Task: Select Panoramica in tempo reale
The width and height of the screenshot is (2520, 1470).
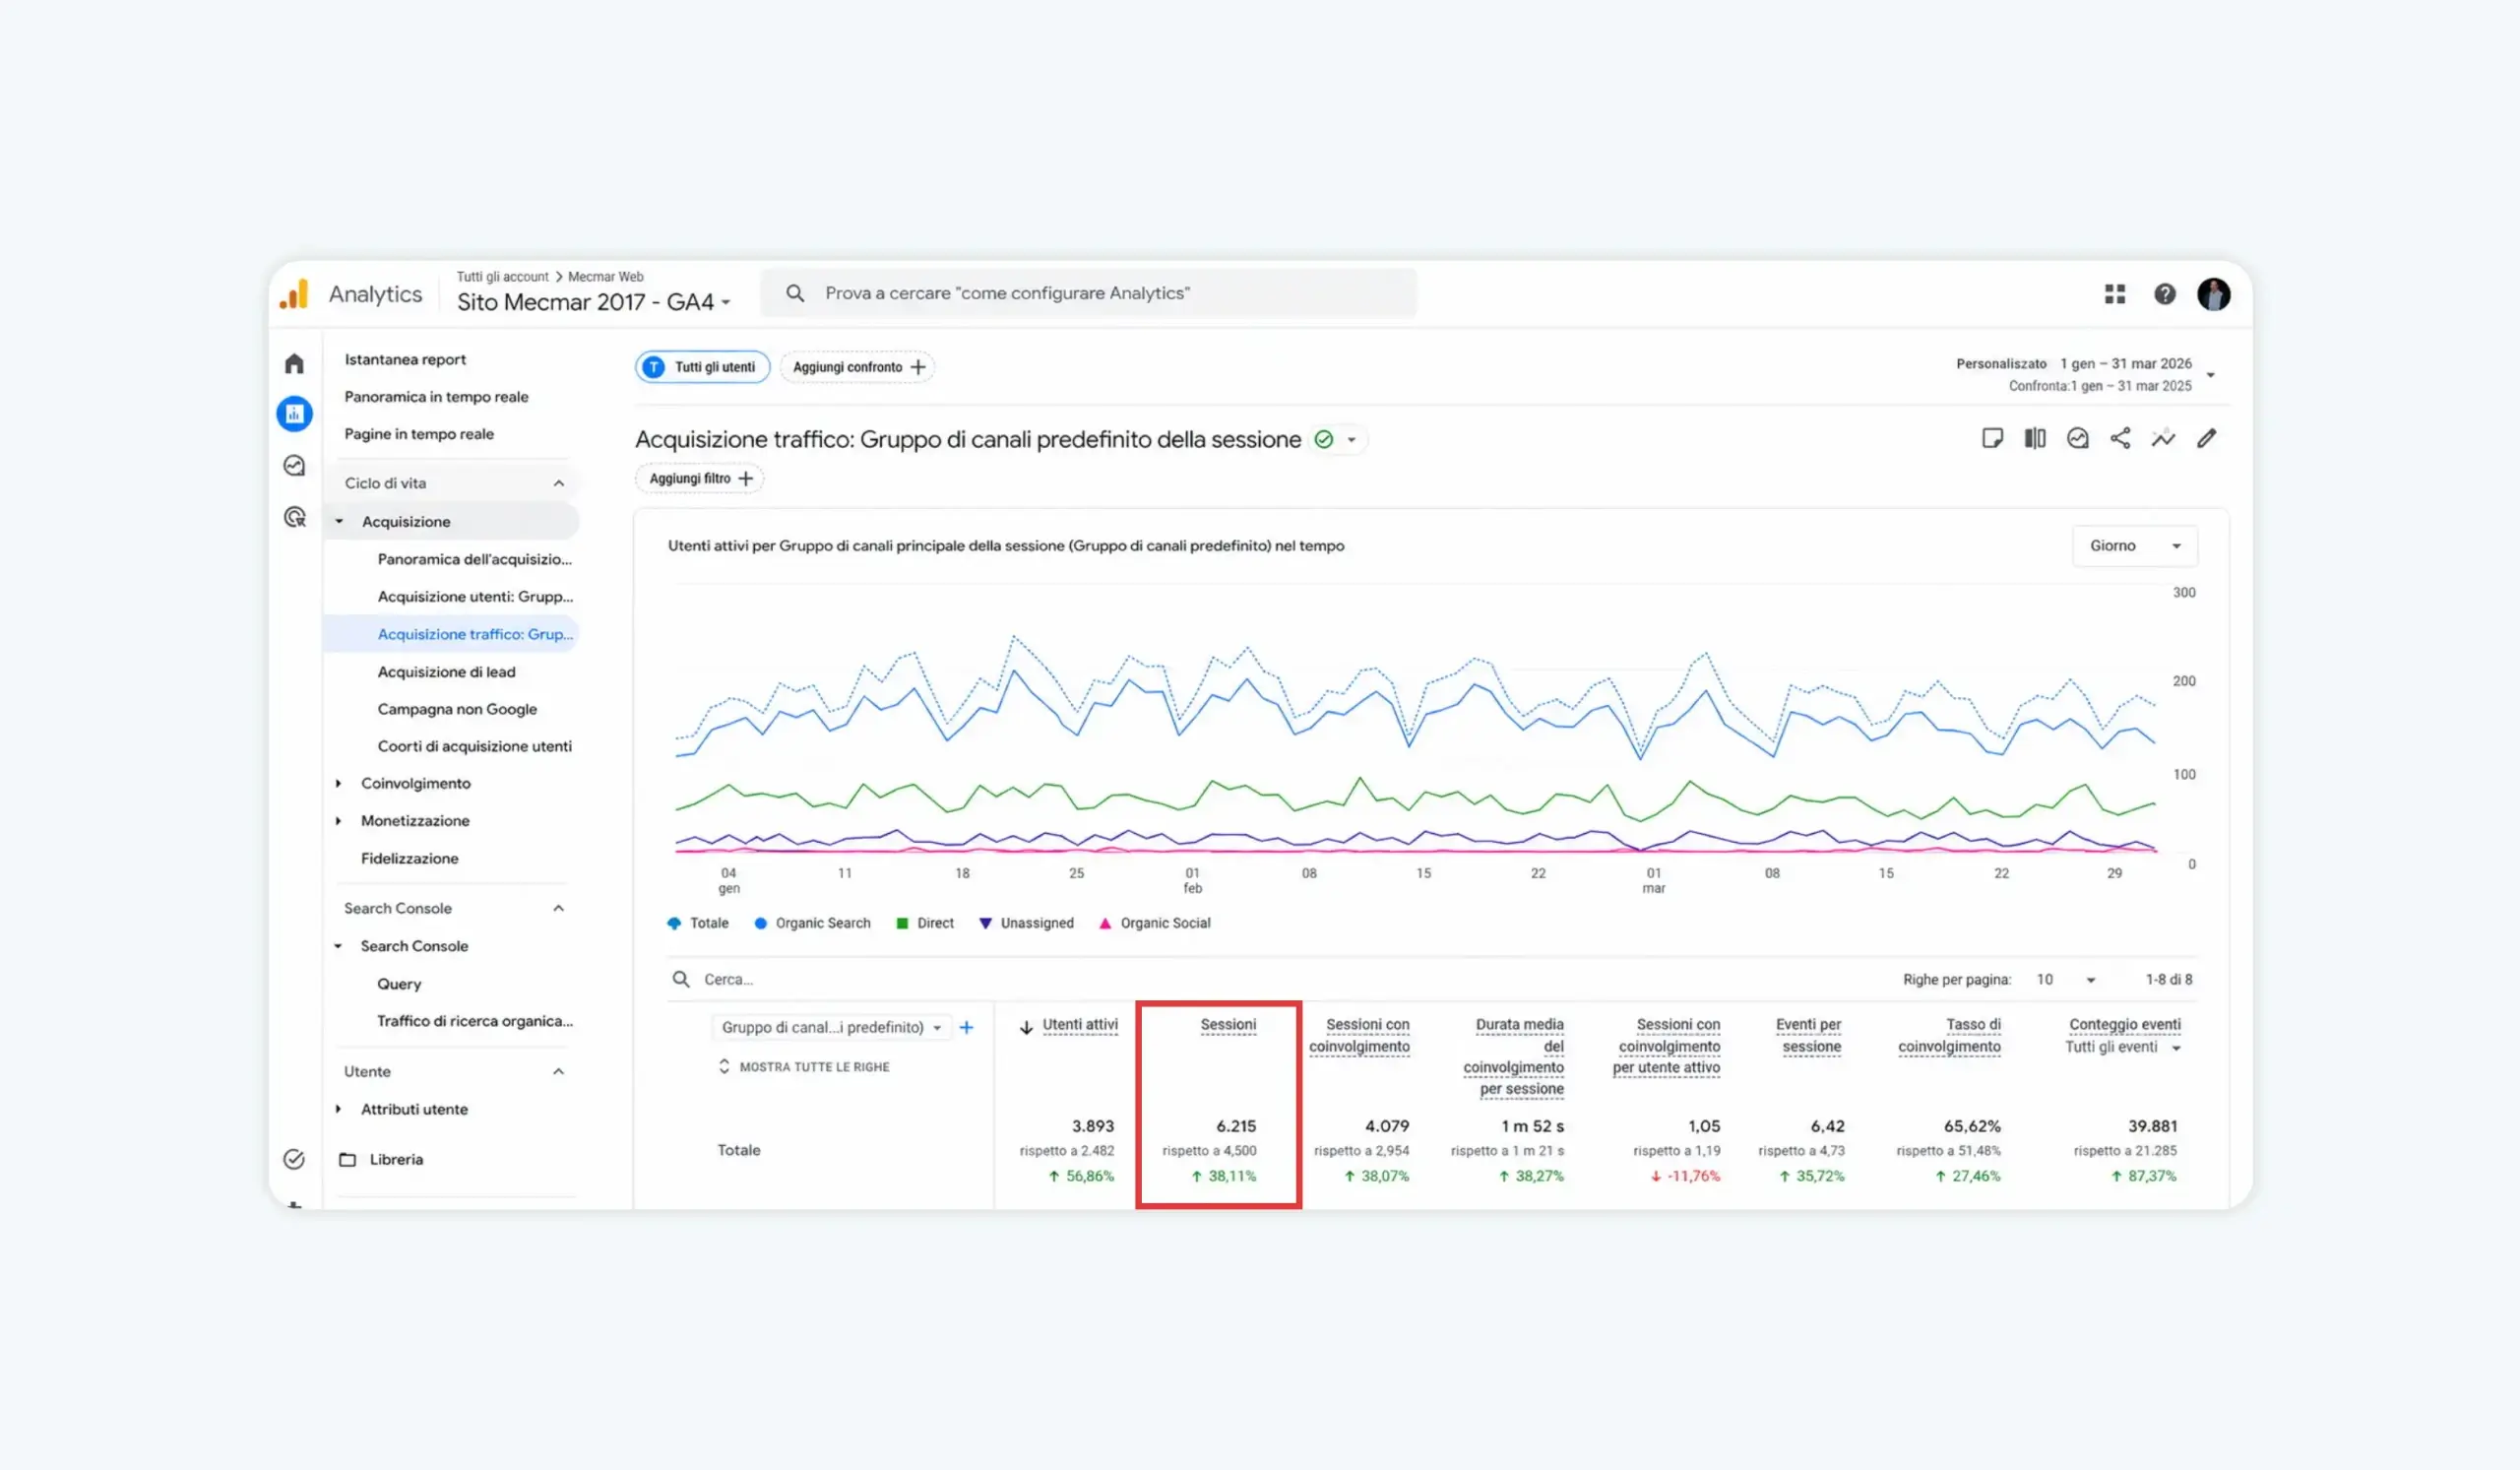Action: [436, 397]
